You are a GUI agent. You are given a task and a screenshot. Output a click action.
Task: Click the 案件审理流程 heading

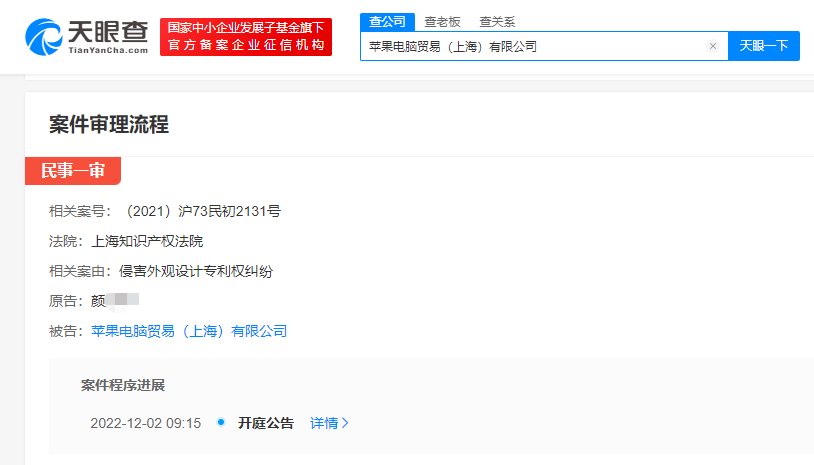coord(109,125)
